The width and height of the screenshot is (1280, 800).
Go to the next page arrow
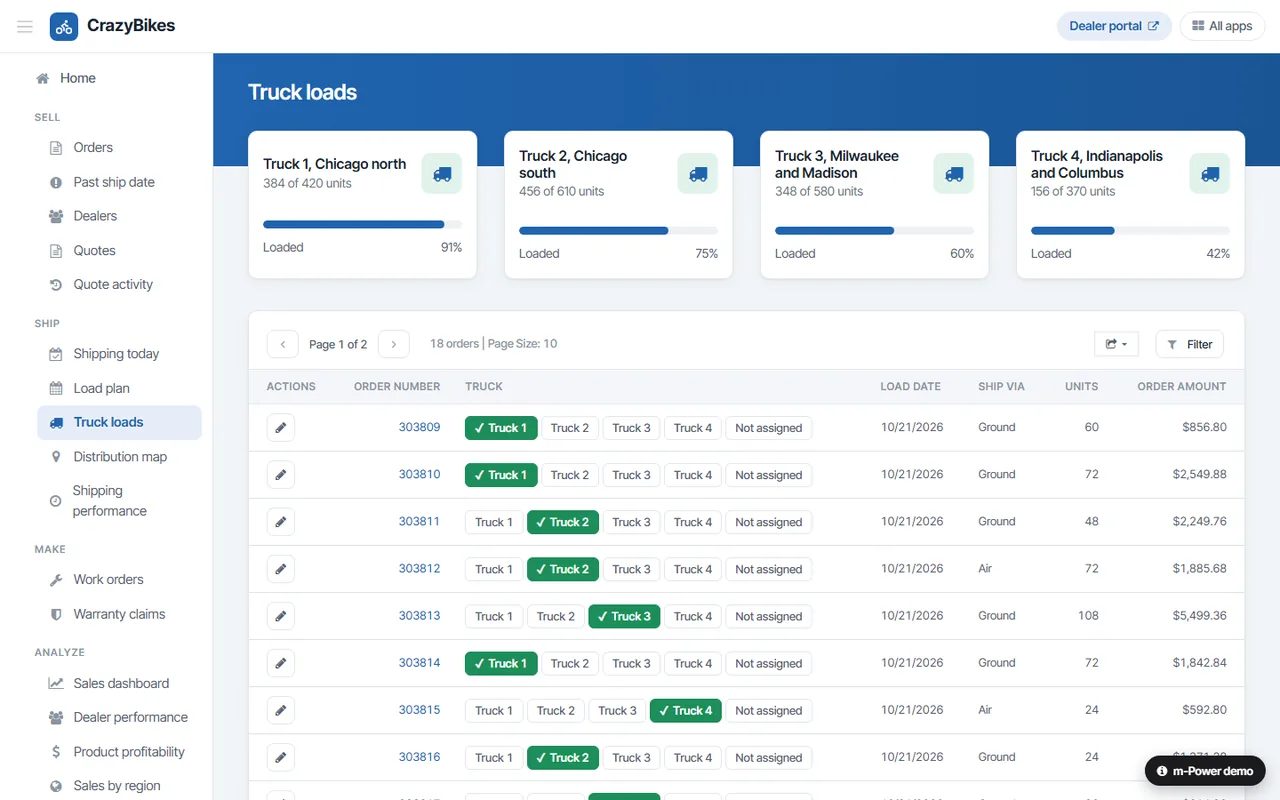point(394,344)
